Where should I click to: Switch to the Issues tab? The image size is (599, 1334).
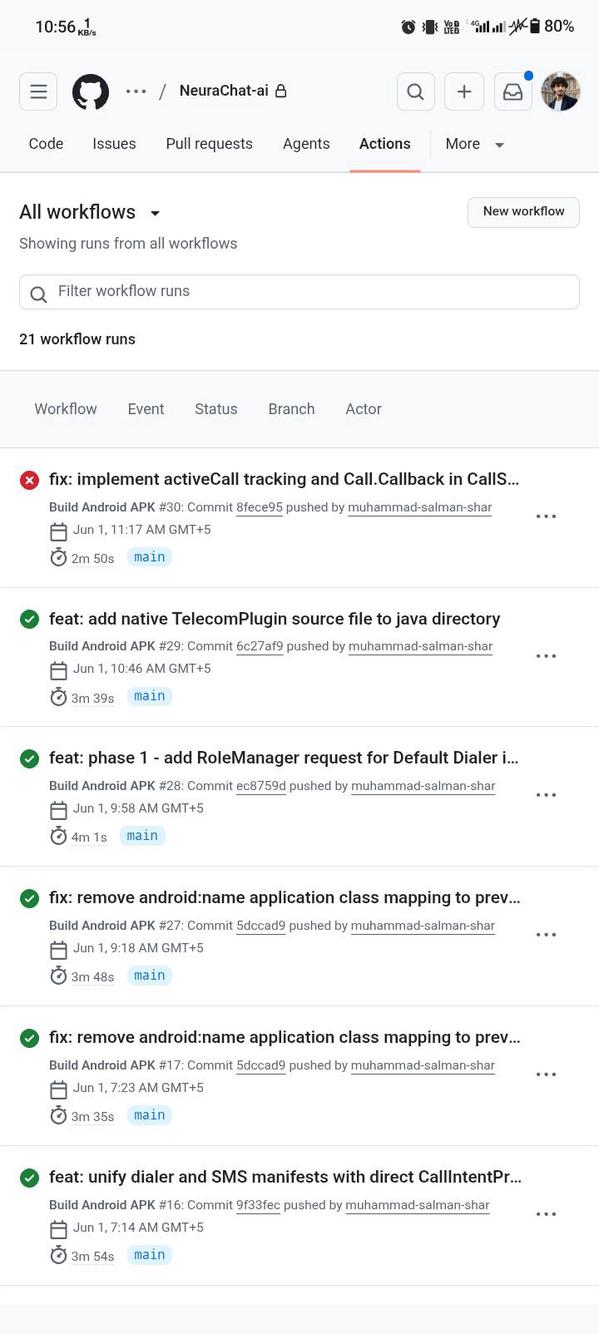[114, 144]
